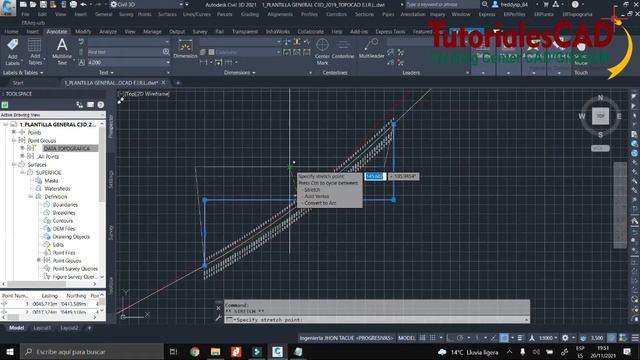The image size is (640, 360).
Task: Switch to Layout1 tab
Action: click(x=42, y=328)
